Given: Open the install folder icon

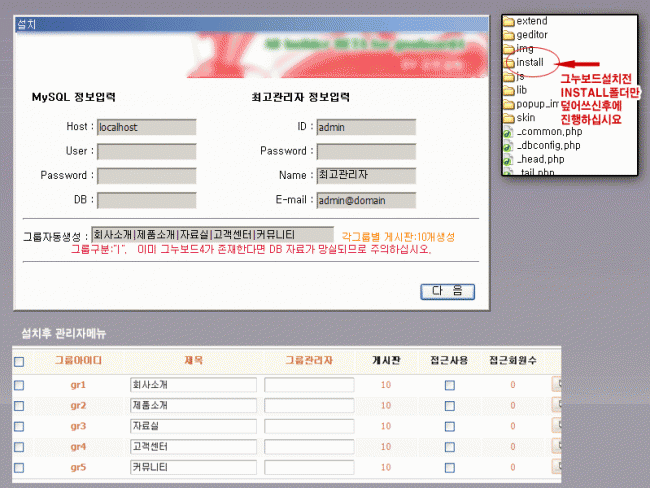Looking at the screenshot, I should 508,62.
